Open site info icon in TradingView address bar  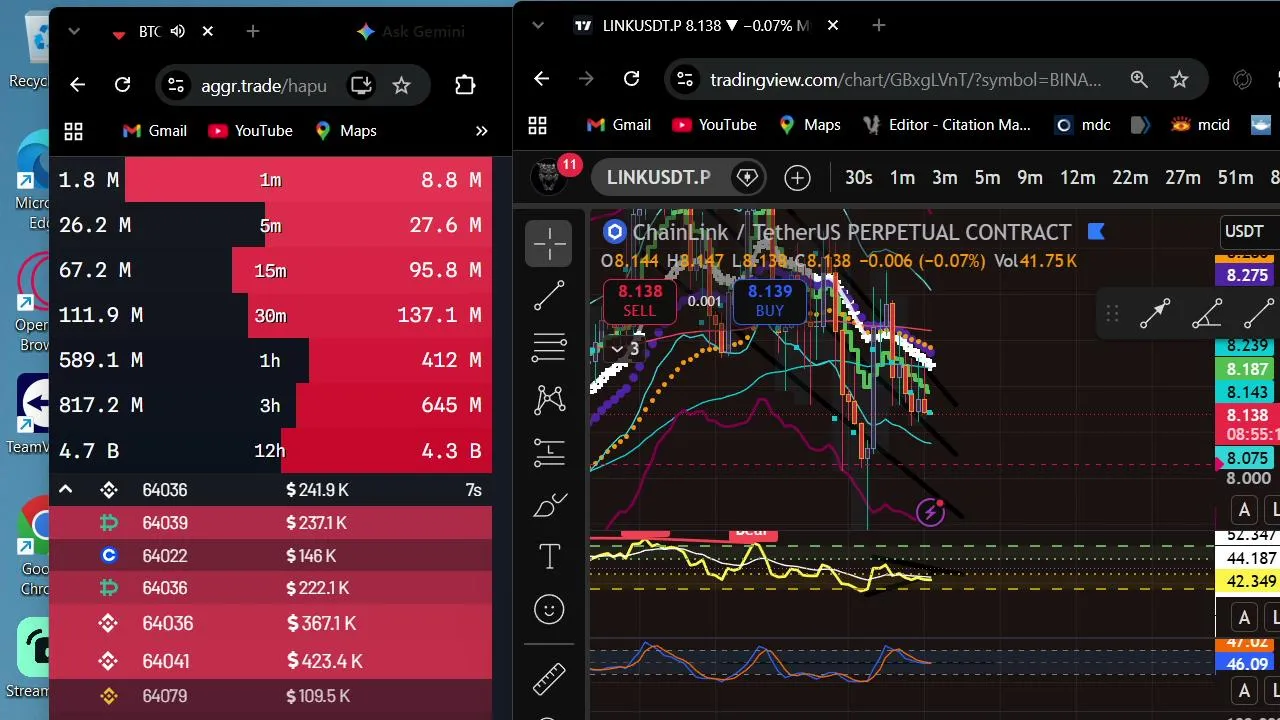pos(683,79)
